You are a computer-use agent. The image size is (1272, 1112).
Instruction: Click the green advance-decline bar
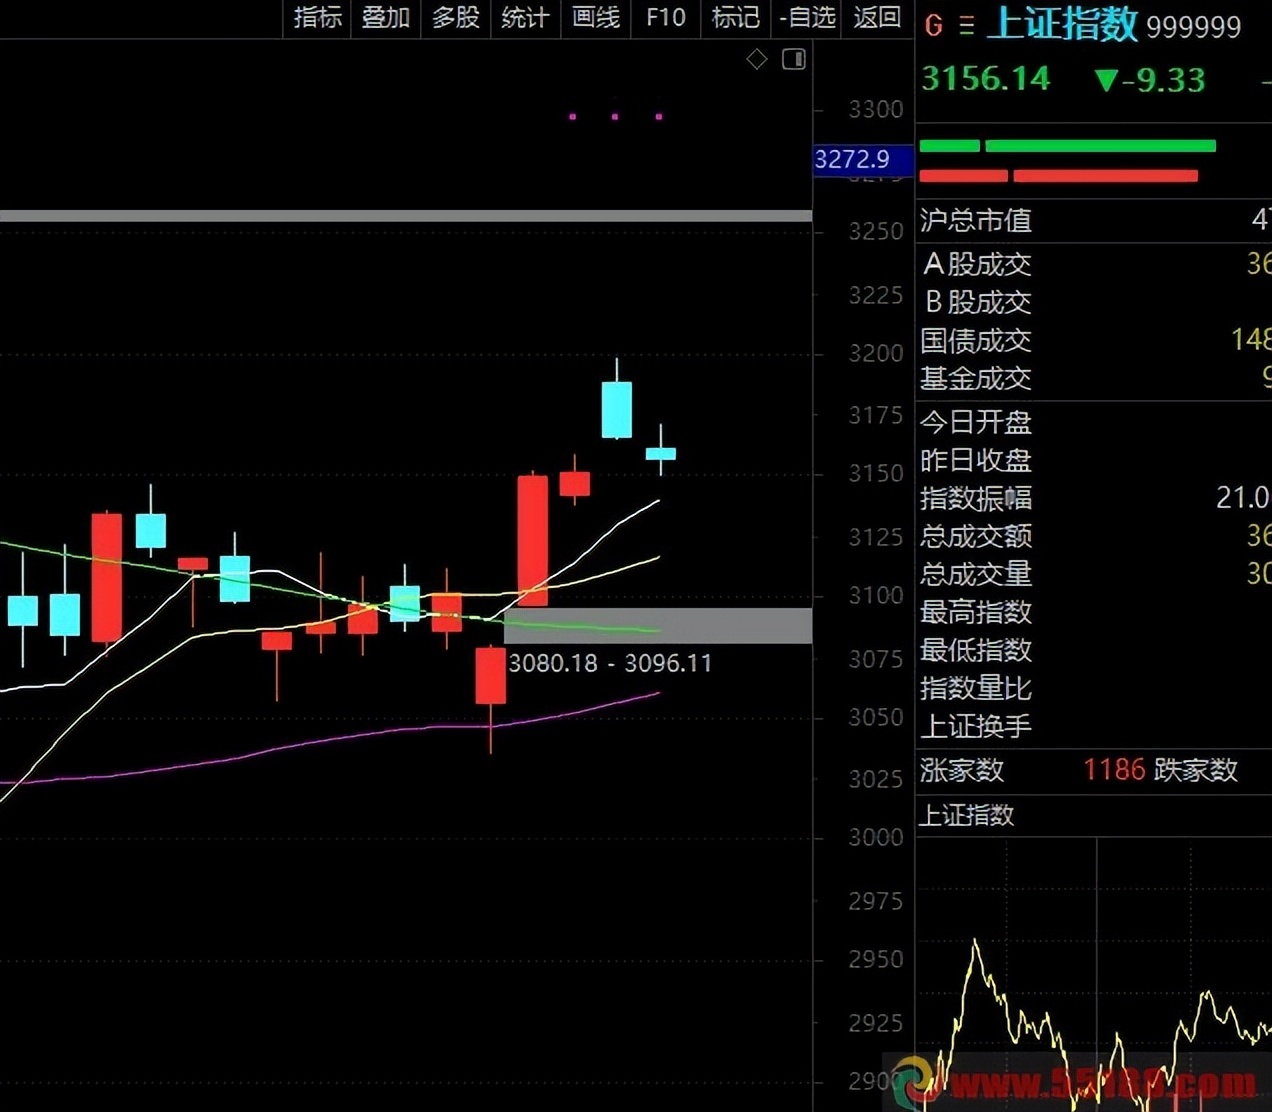pyautogui.click(x=1099, y=145)
